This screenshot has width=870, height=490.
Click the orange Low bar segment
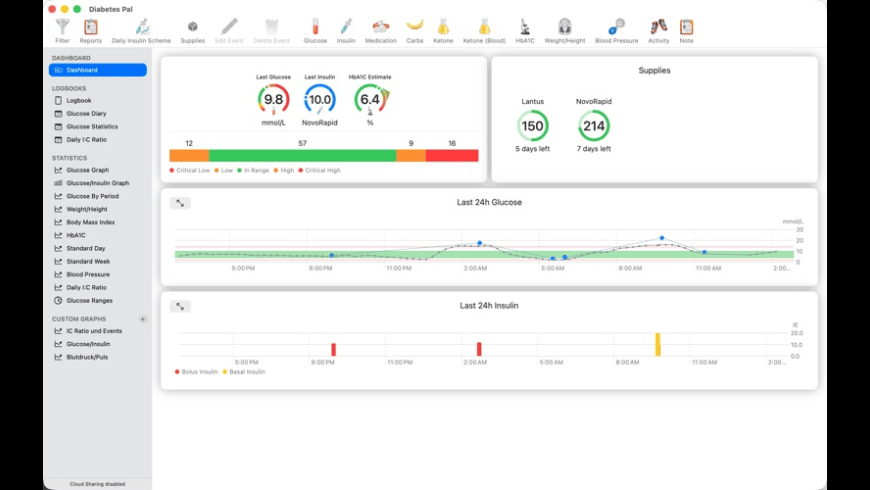coord(189,156)
